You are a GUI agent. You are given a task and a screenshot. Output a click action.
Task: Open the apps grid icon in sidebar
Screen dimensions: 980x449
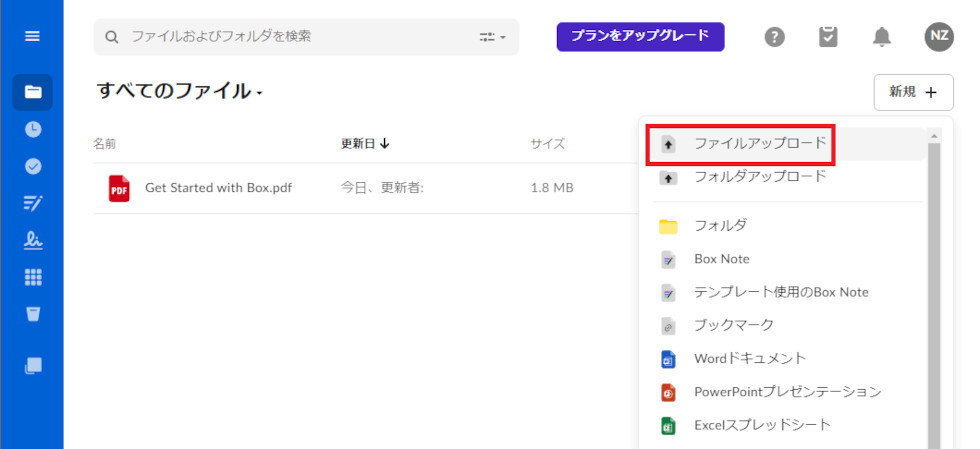32,277
